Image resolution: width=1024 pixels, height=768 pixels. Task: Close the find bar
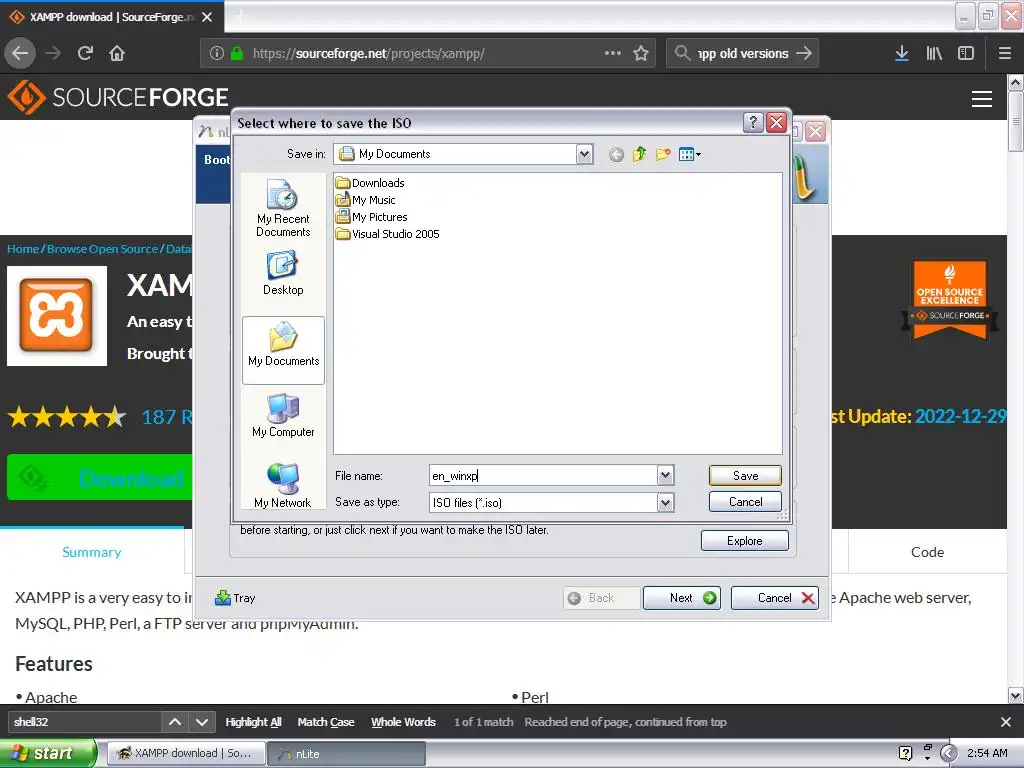1006,722
